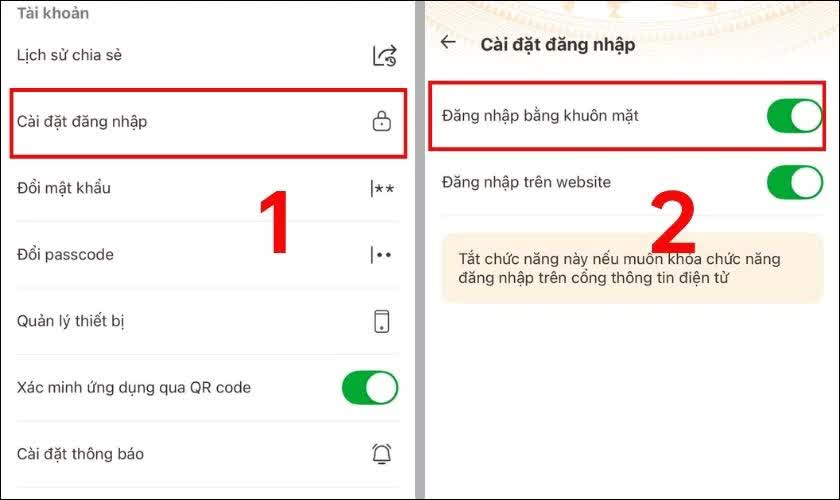The height and width of the screenshot is (500, 840).
Task: Tap the bell icon for Cài đặt thông báo
Action: (381, 454)
